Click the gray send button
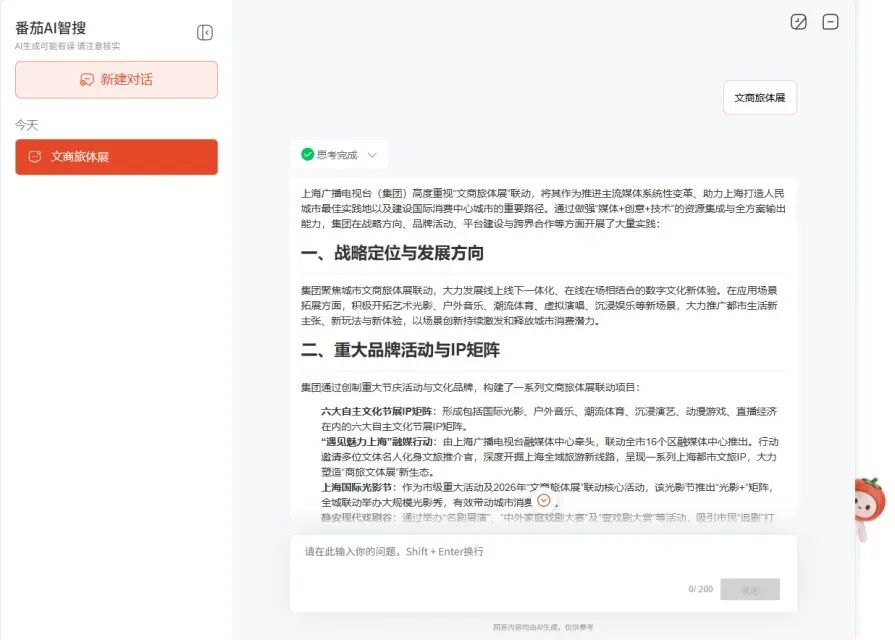This screenshot has height=640, width=895. [750, 589]
